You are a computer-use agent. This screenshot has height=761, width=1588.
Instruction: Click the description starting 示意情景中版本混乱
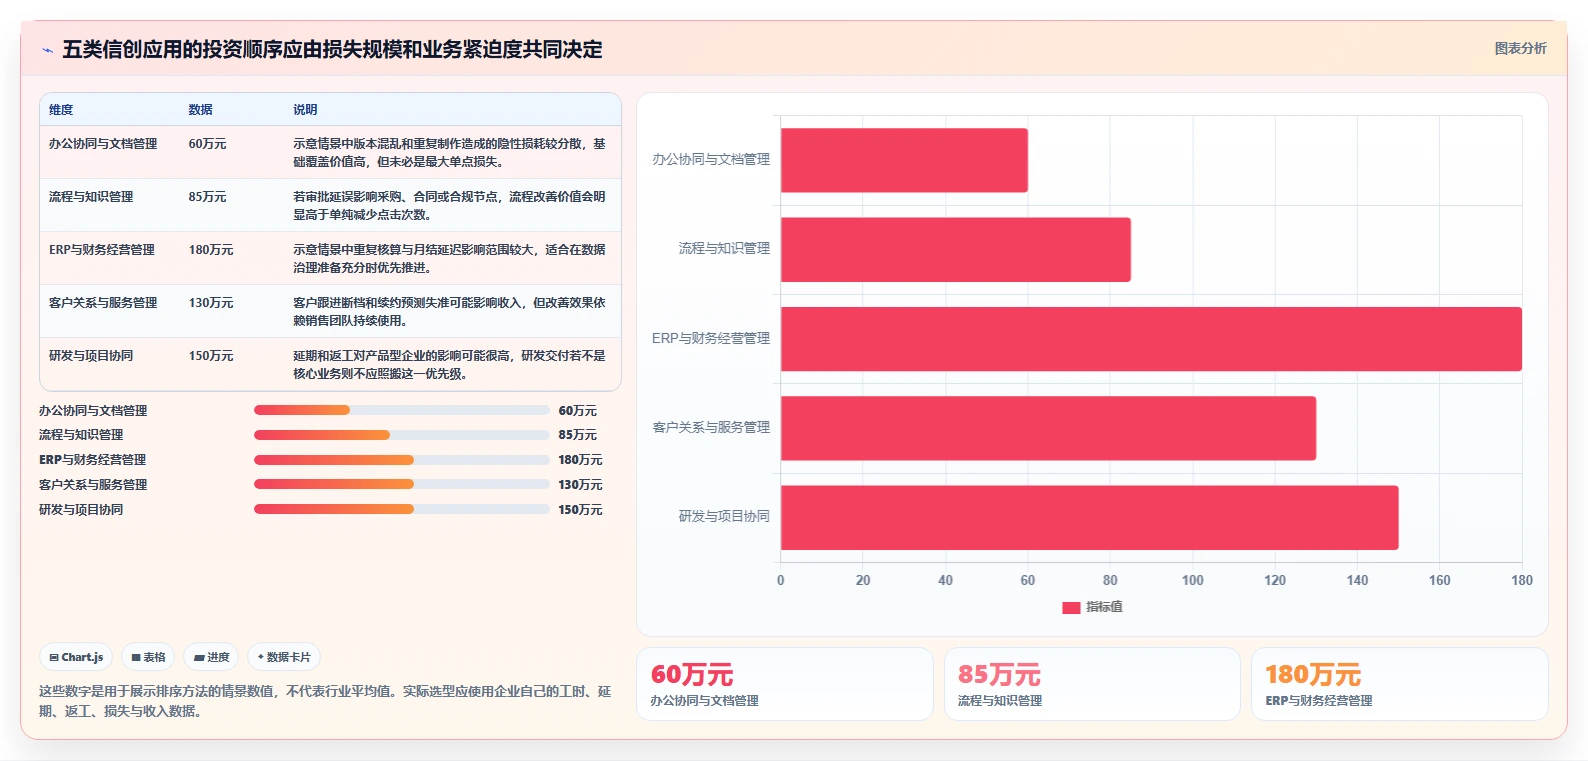click(x=449, y=153)
